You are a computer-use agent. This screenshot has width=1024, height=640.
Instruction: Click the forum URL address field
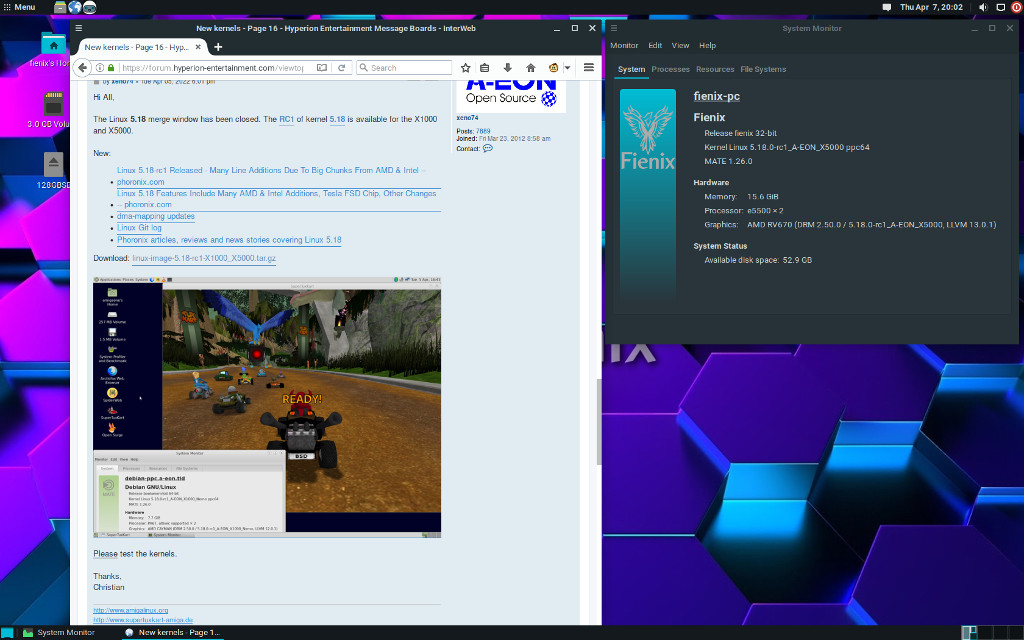[212, 68]
